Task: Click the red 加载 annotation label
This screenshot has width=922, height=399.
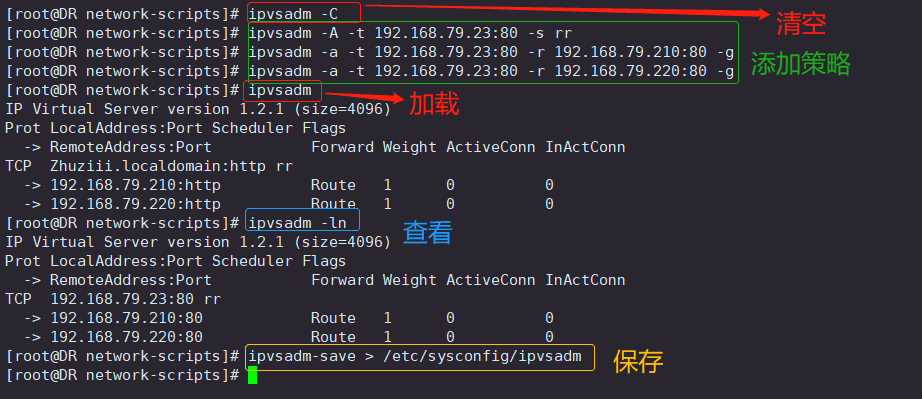Action: pos(433,104)
